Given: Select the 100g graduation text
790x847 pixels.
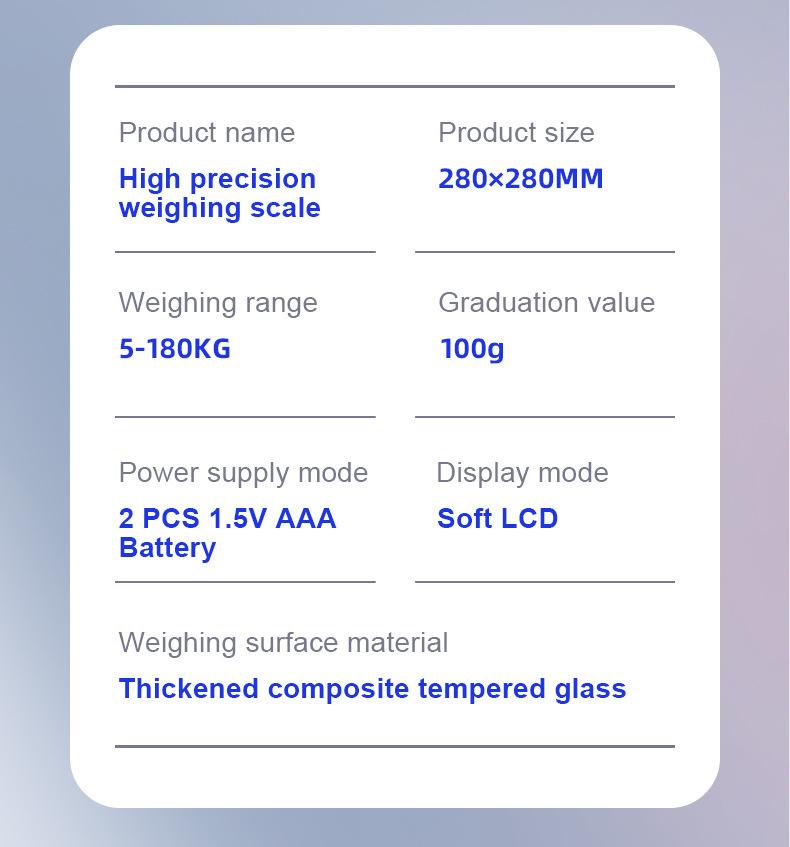Looking at the screenshot, I should [x=471, y=349].
